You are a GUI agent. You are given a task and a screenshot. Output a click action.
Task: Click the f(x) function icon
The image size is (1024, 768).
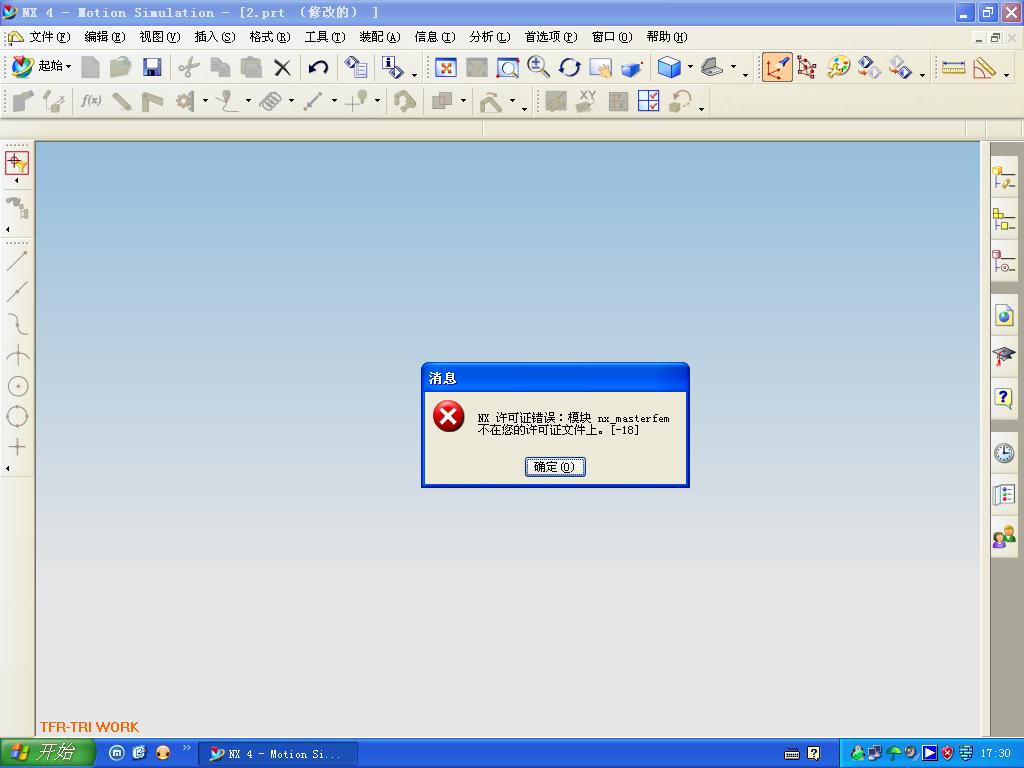click(x=91, y=101)
